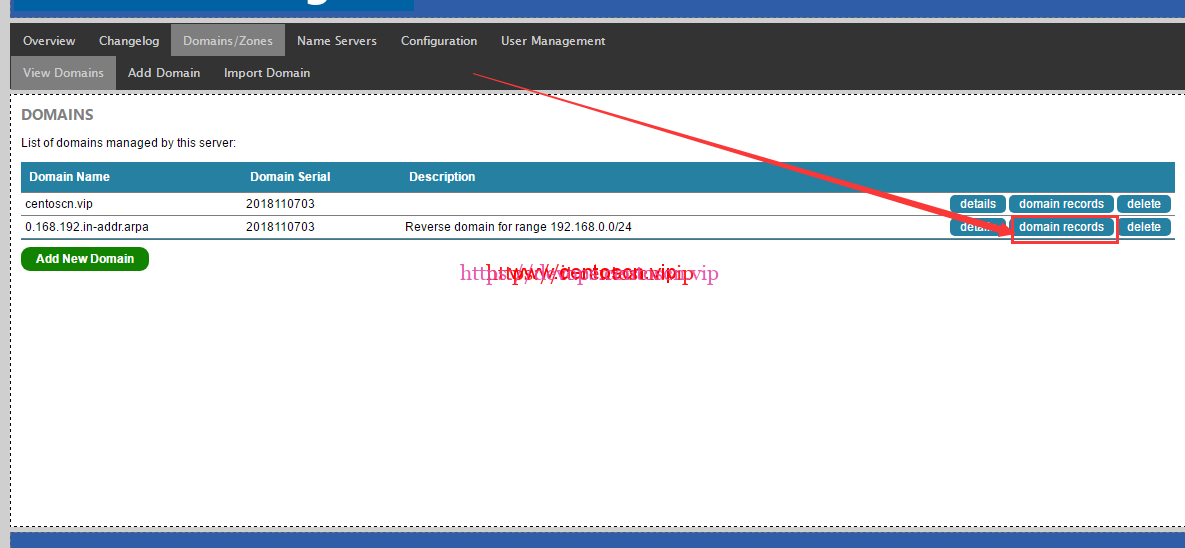This screenshot has width=1185, height=548.
Task: Delete the 0.168.192.in-addr.arpa reverse domain
Action: point(1143,227)
